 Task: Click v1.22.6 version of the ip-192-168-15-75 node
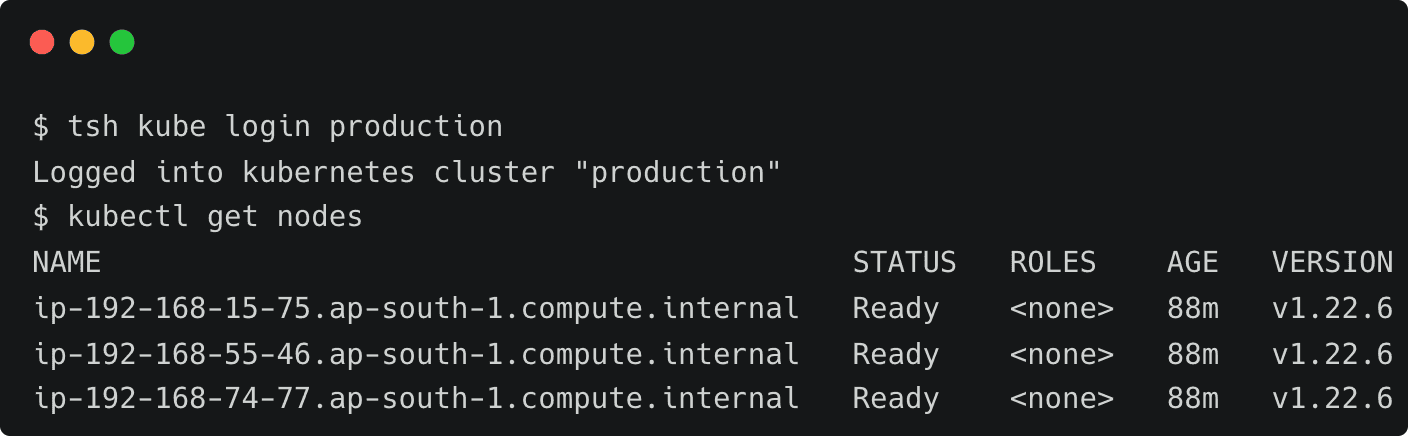coord(1332,309)
